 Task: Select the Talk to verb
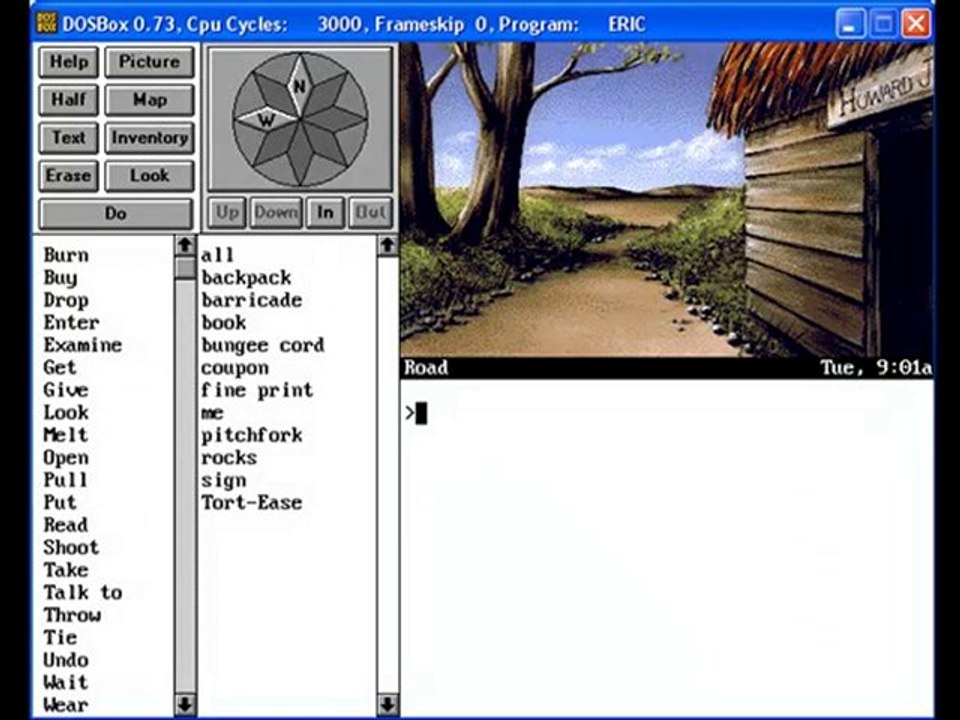(83, 592)
